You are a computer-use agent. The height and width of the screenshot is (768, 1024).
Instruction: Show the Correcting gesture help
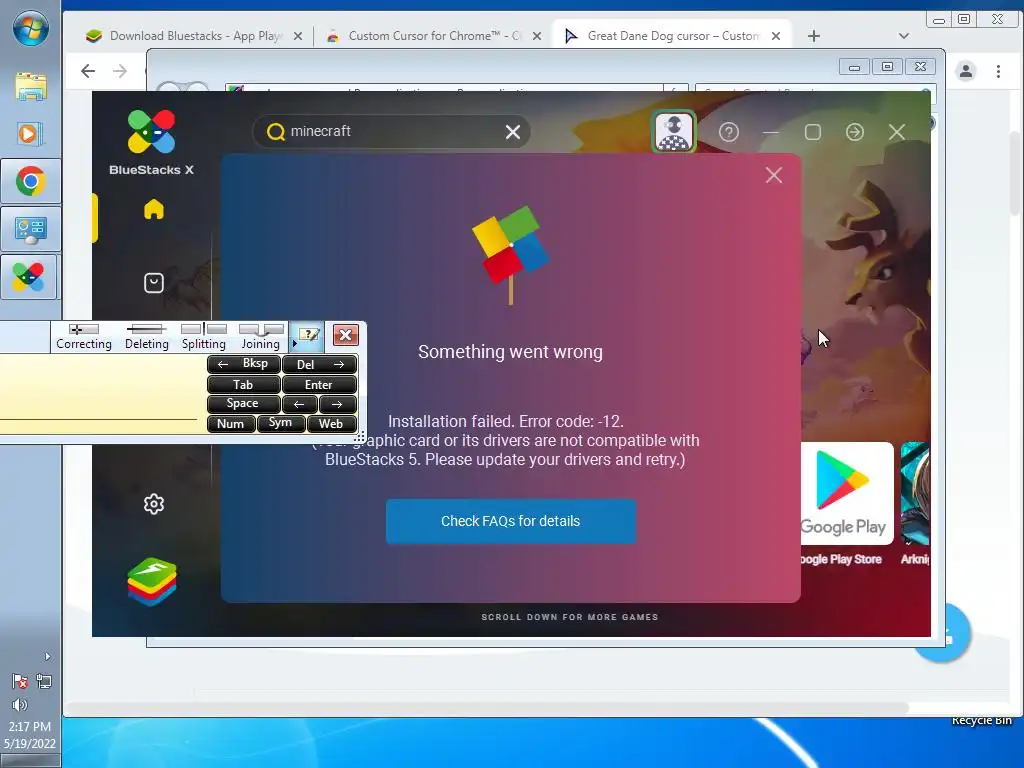84,337
